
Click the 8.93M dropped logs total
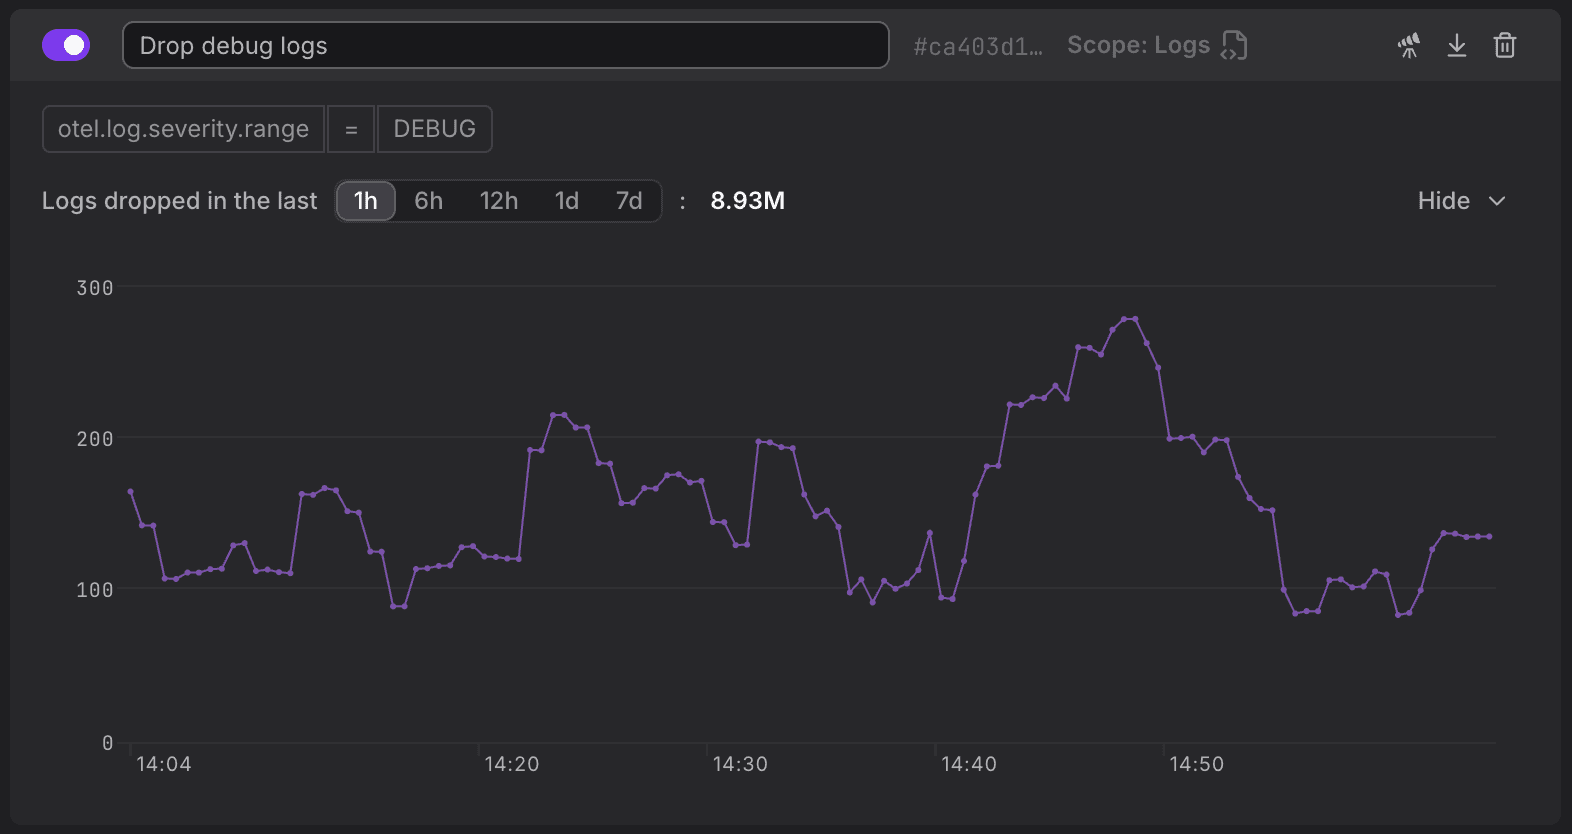click(x=748, y=201)
